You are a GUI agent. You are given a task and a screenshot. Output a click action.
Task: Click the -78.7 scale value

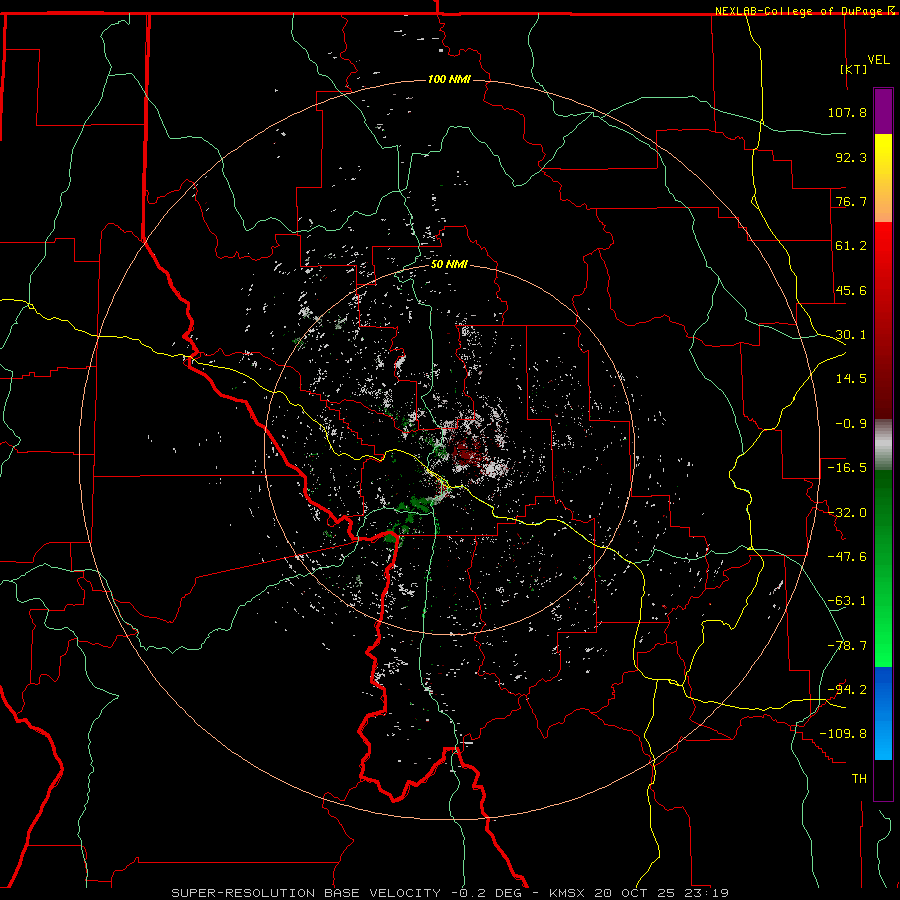pyautogui.click(x=847, y=646)
